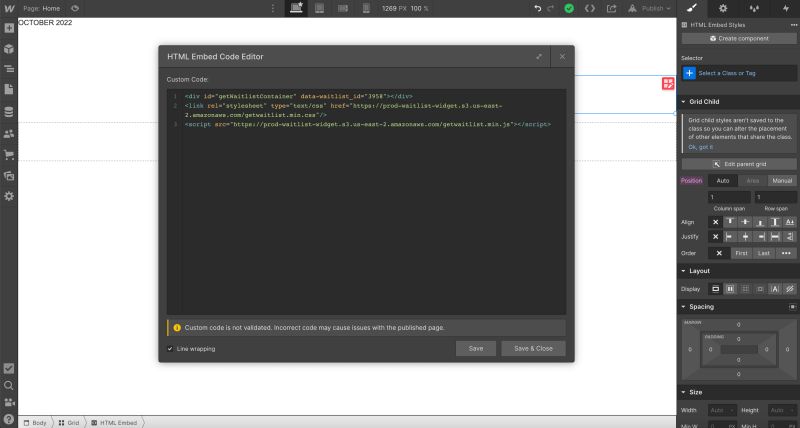The height and width of the screenshot is (428, 800).
Task: Click the Column span input
Action: [x=729, y=197]
